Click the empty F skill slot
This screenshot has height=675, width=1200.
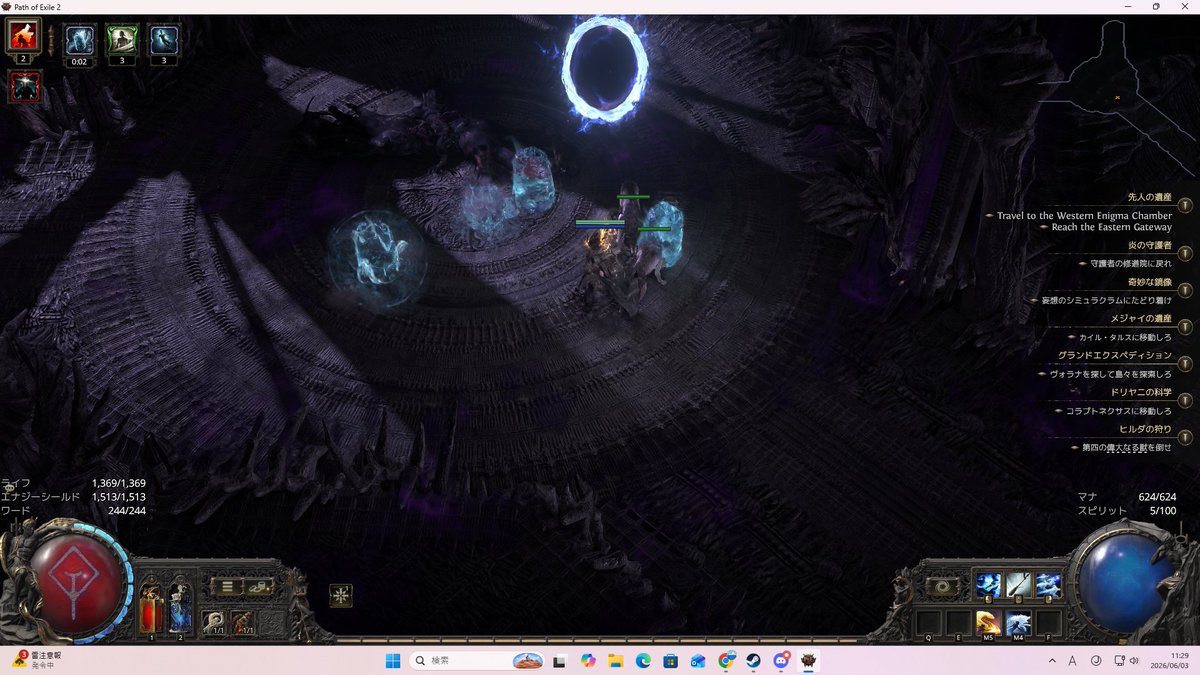coord(1049,622)
